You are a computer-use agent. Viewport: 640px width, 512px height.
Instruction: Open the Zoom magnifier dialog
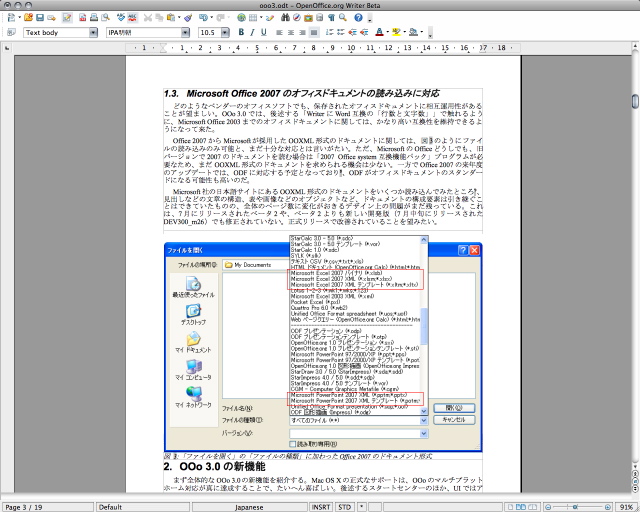tap(343, 18)
